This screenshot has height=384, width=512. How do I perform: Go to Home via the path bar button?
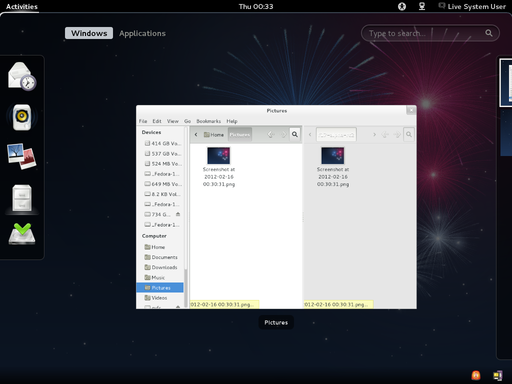click(x=214, y=135)
